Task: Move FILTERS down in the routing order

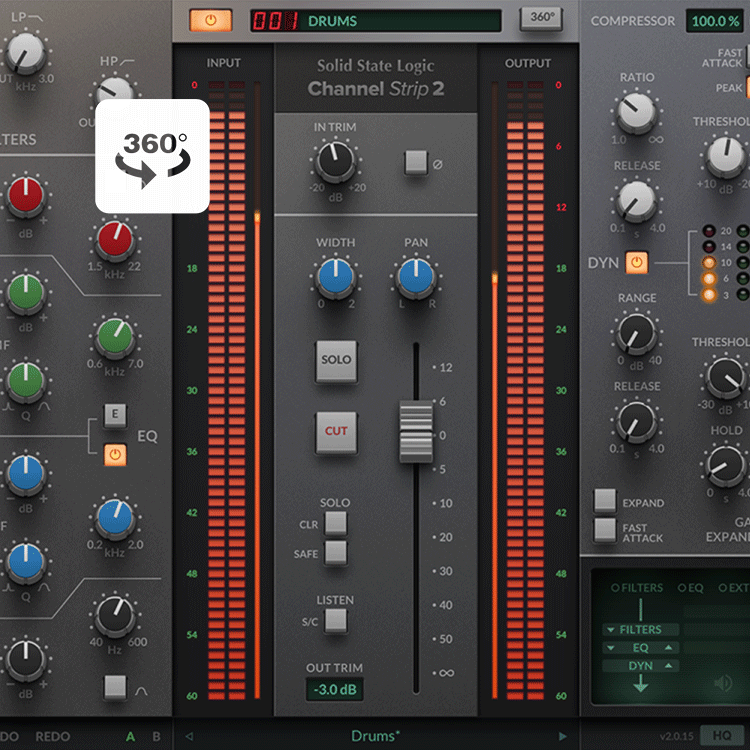Action: [x=611, y=629]
